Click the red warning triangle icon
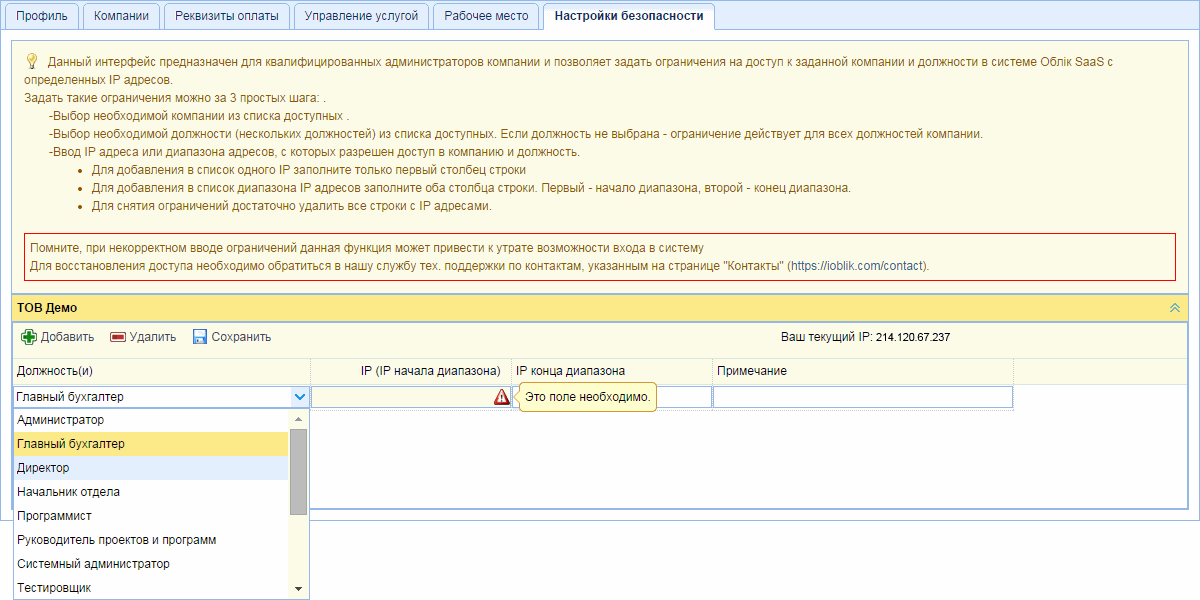The height and width of the screenshot is (600, 1200). [x=501, y=397]
